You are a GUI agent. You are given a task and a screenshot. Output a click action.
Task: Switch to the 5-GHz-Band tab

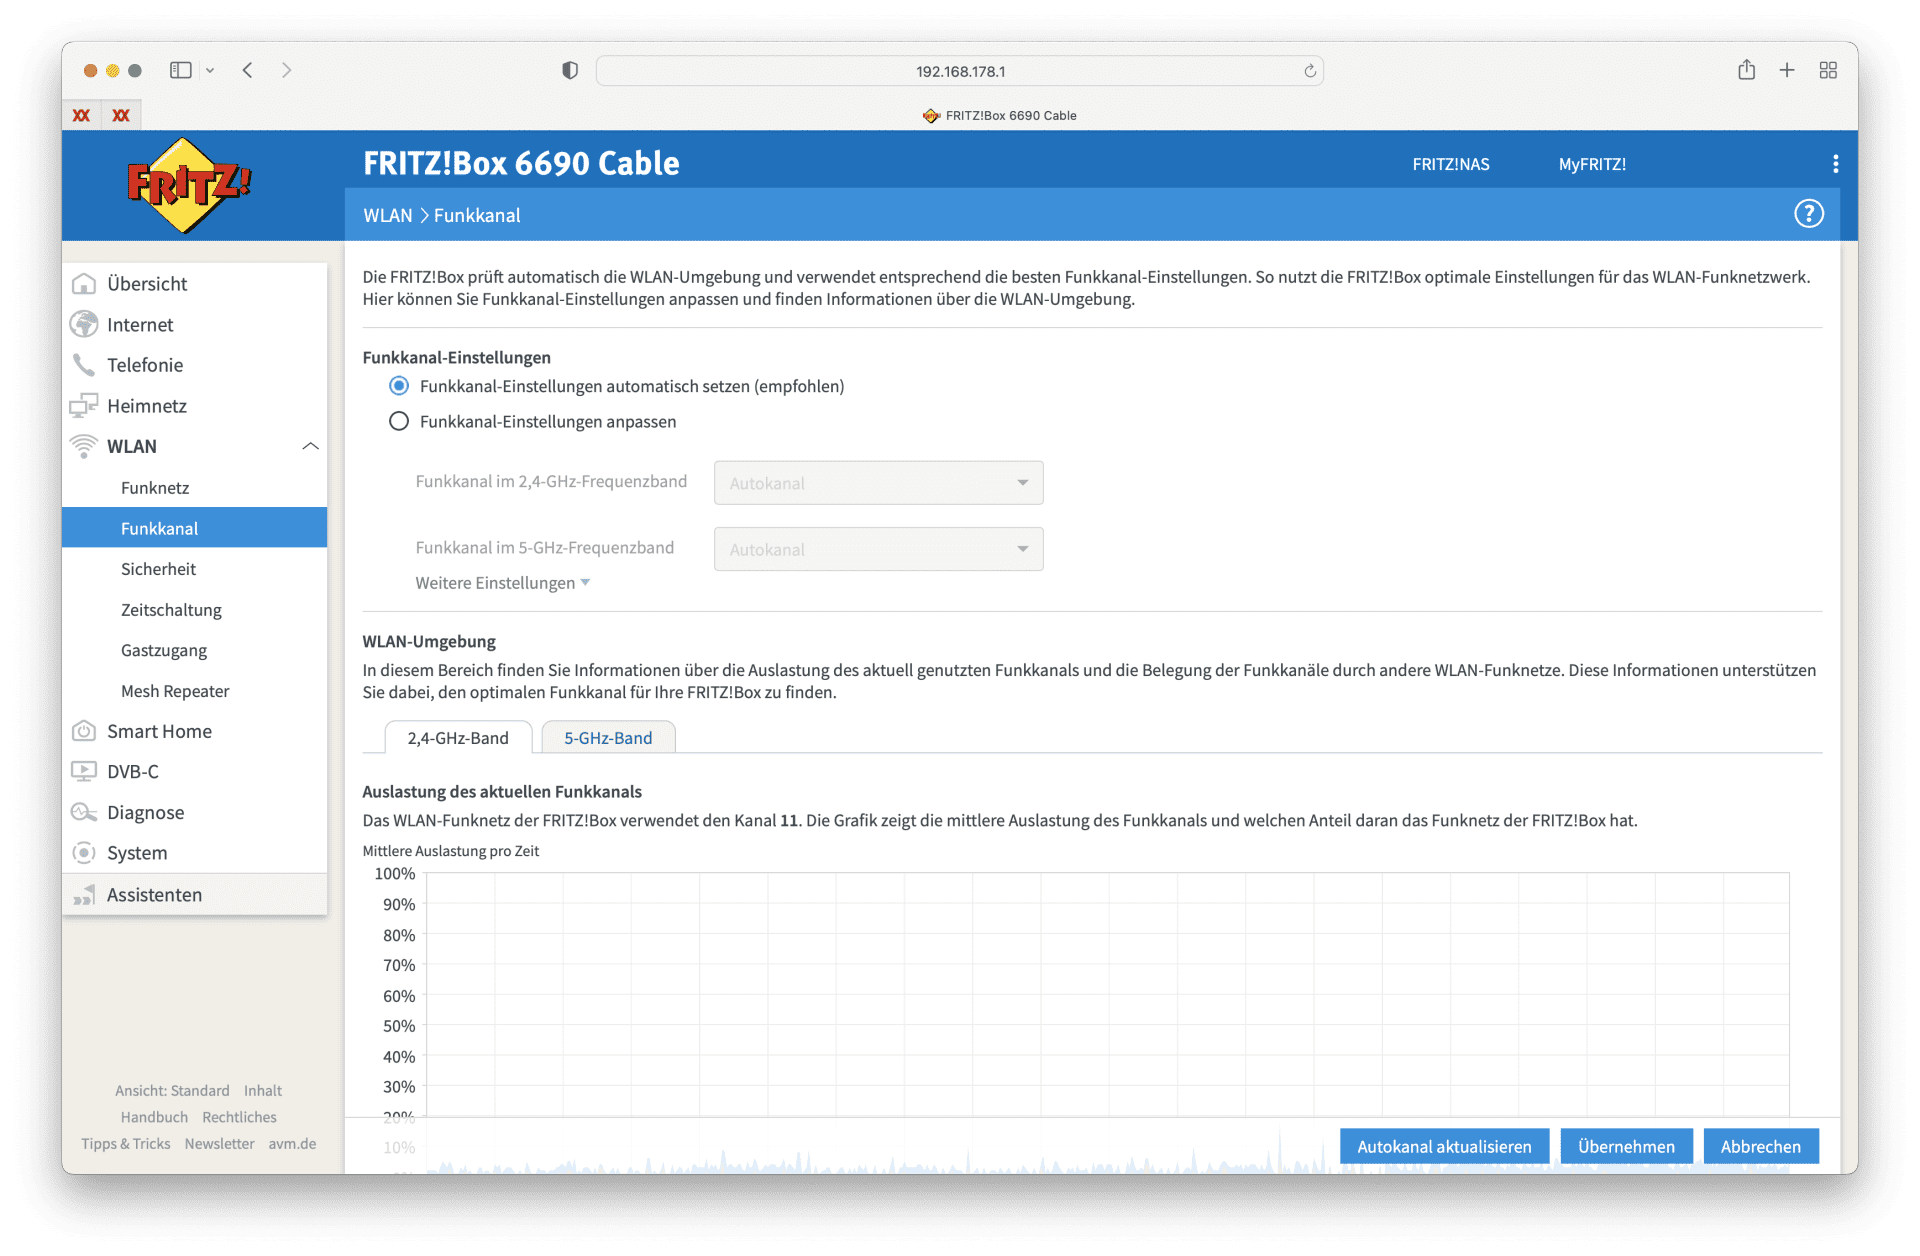pos(608,737)
